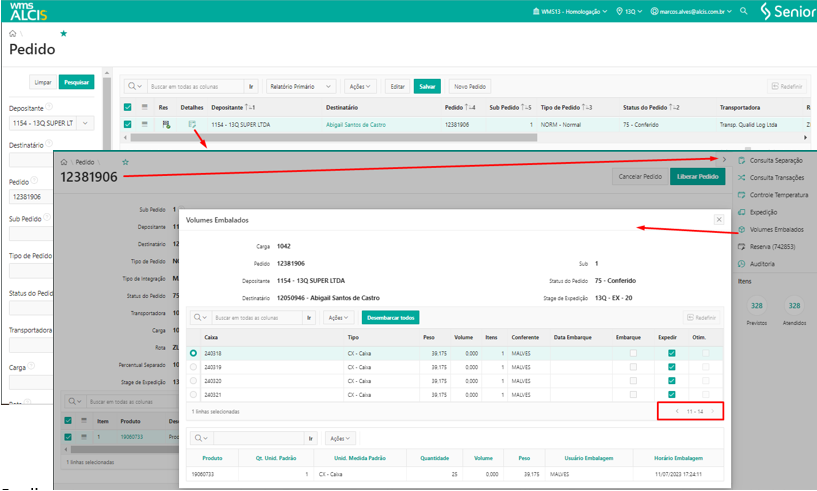The height and width of the screenshot is (491, 817).
Task: Open row menu icon for order row
Action: [144, 125]
